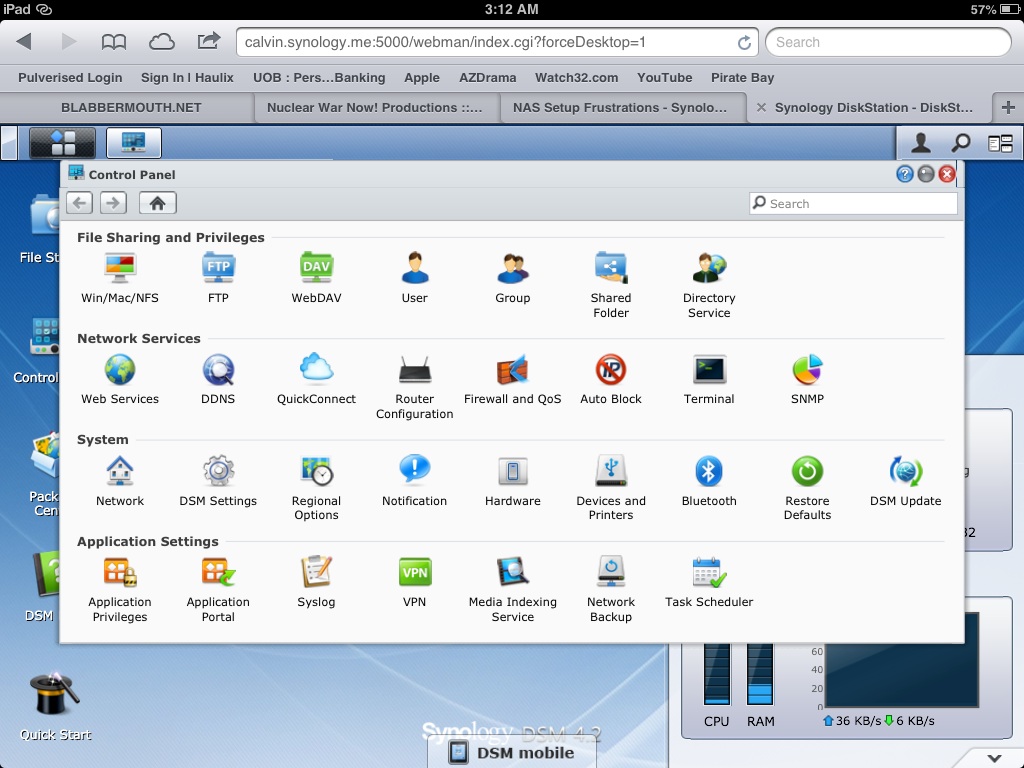Viewport: 1024px width, 768px height.
Task: Open DSM search magnifier
Action: point(960,142)
